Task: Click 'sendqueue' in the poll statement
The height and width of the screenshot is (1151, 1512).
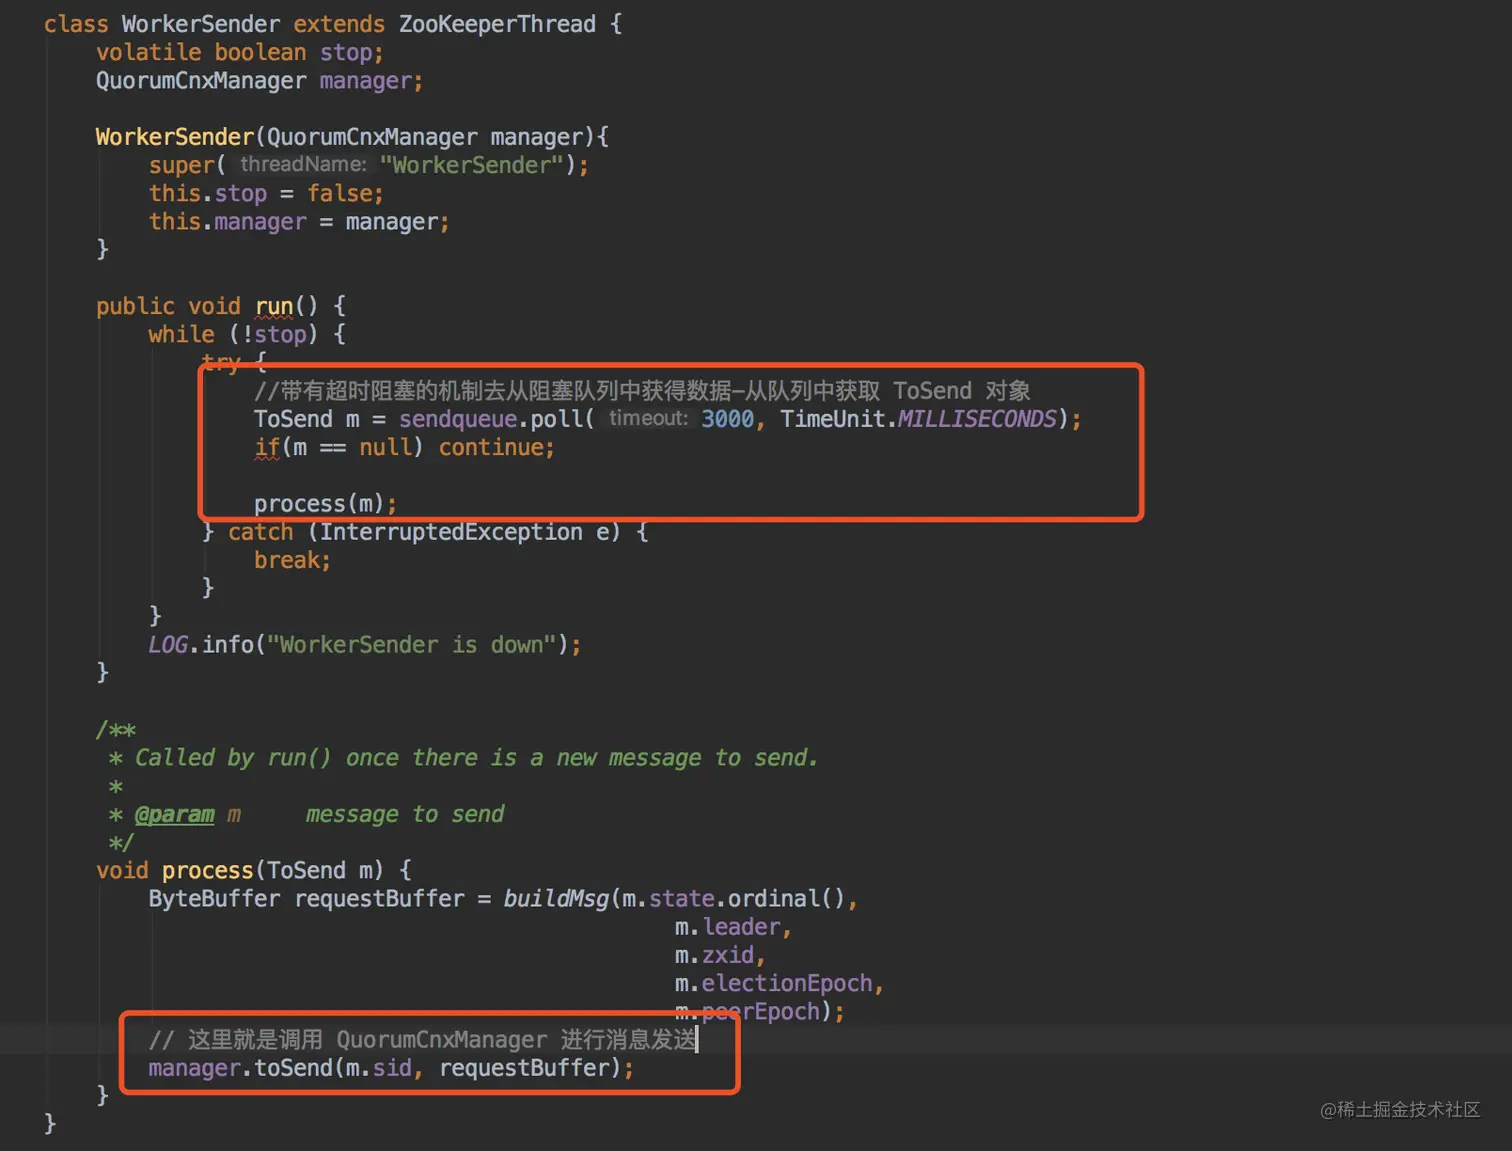Action: [458, 419]
